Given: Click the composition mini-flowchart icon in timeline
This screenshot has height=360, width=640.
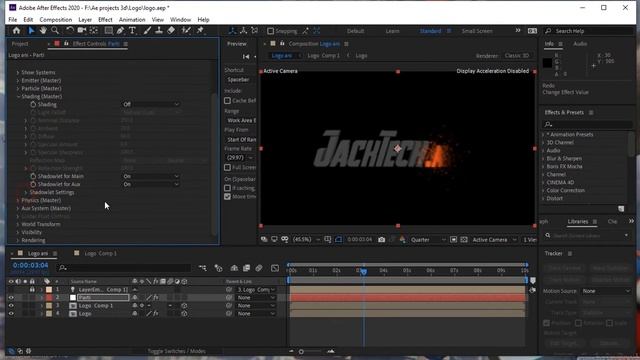Looking at the screenshot, I should click(x=202, y=268).
